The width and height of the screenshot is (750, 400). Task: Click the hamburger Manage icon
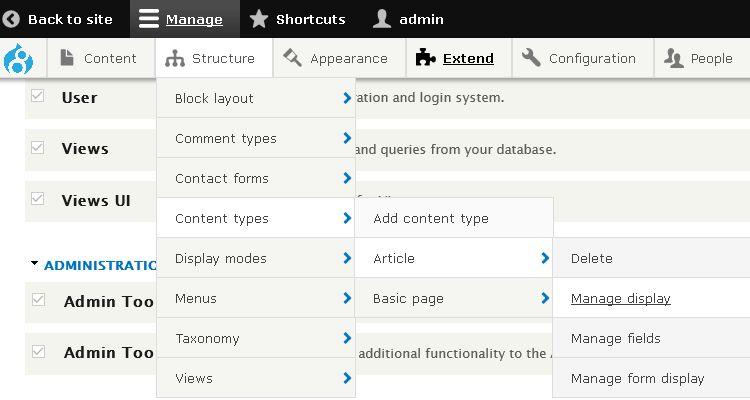[149, 19]
